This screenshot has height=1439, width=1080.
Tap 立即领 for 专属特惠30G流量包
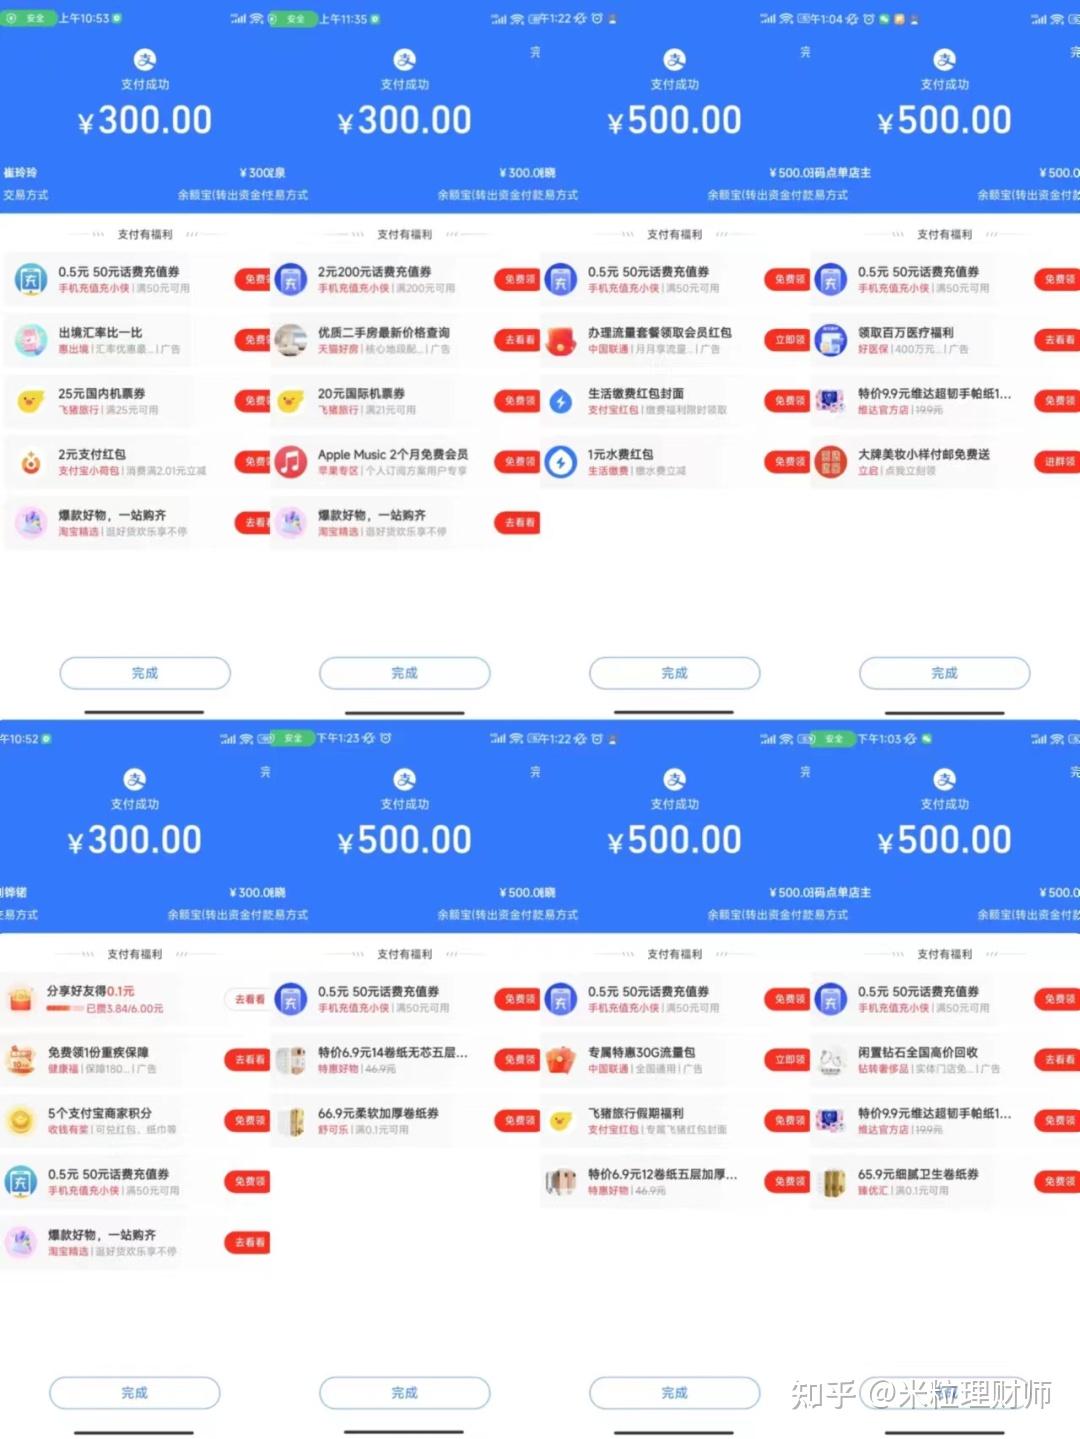tap(786, 1060)
